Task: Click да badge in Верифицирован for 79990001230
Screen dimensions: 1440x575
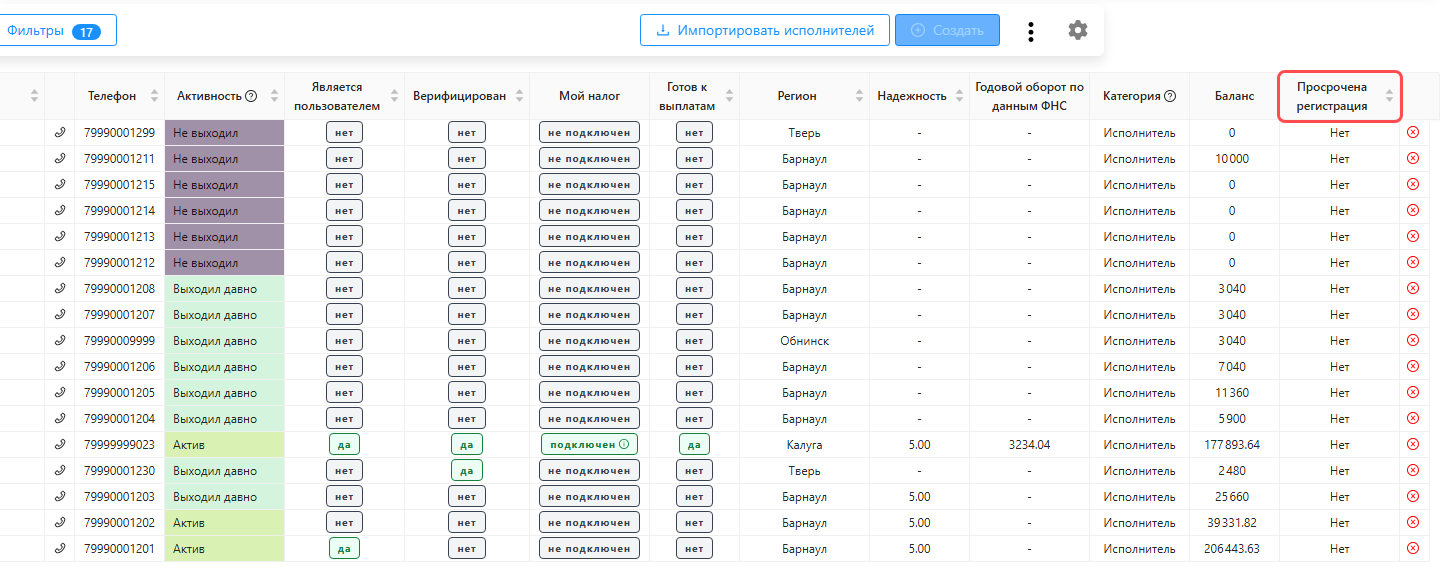Action: tap(467, 470)
